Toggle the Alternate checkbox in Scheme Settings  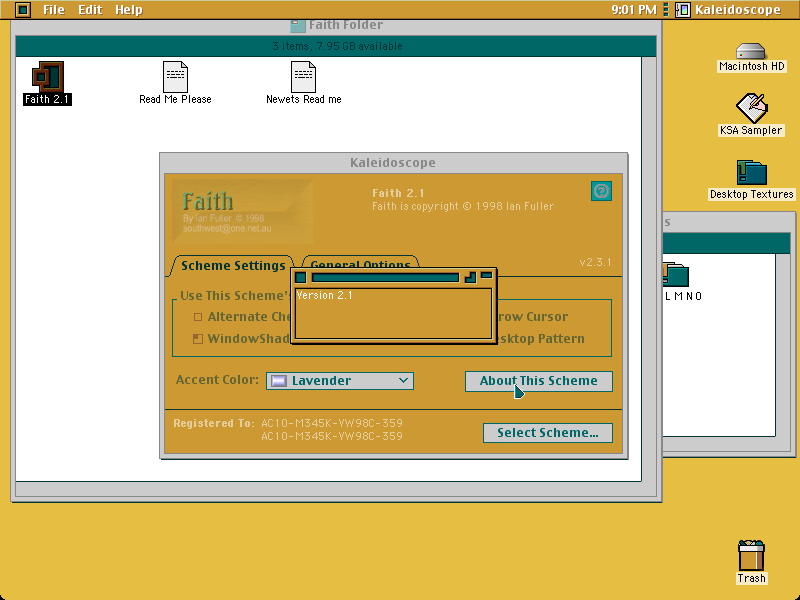click(x=198, y=317)
